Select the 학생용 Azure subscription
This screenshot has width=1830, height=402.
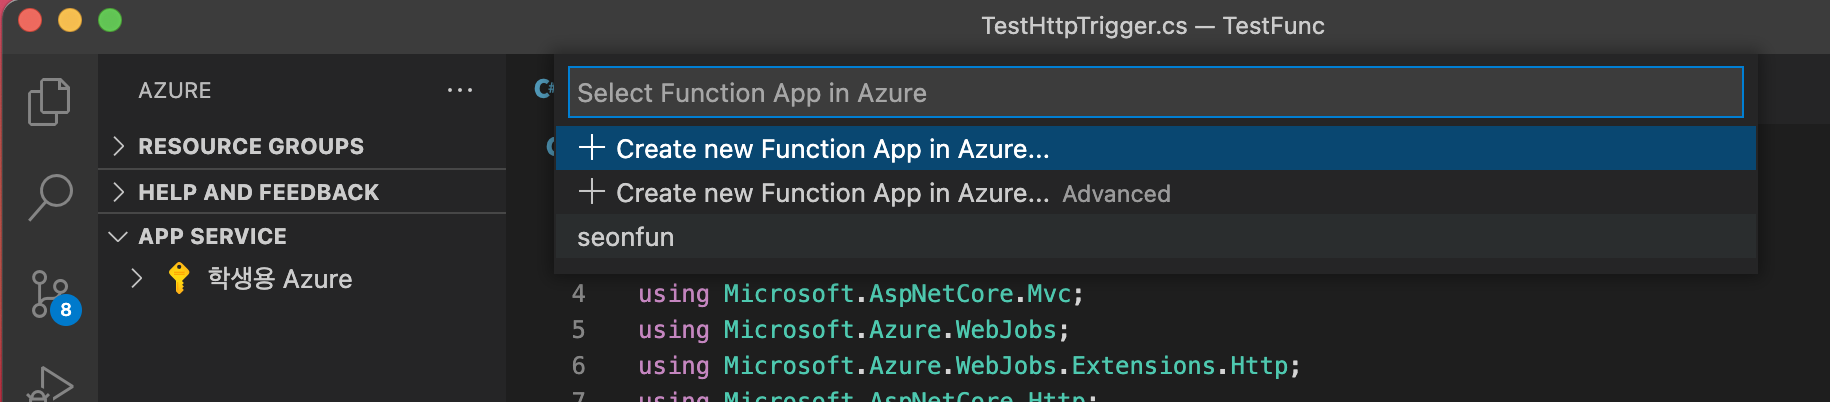(x=280, y=278)
